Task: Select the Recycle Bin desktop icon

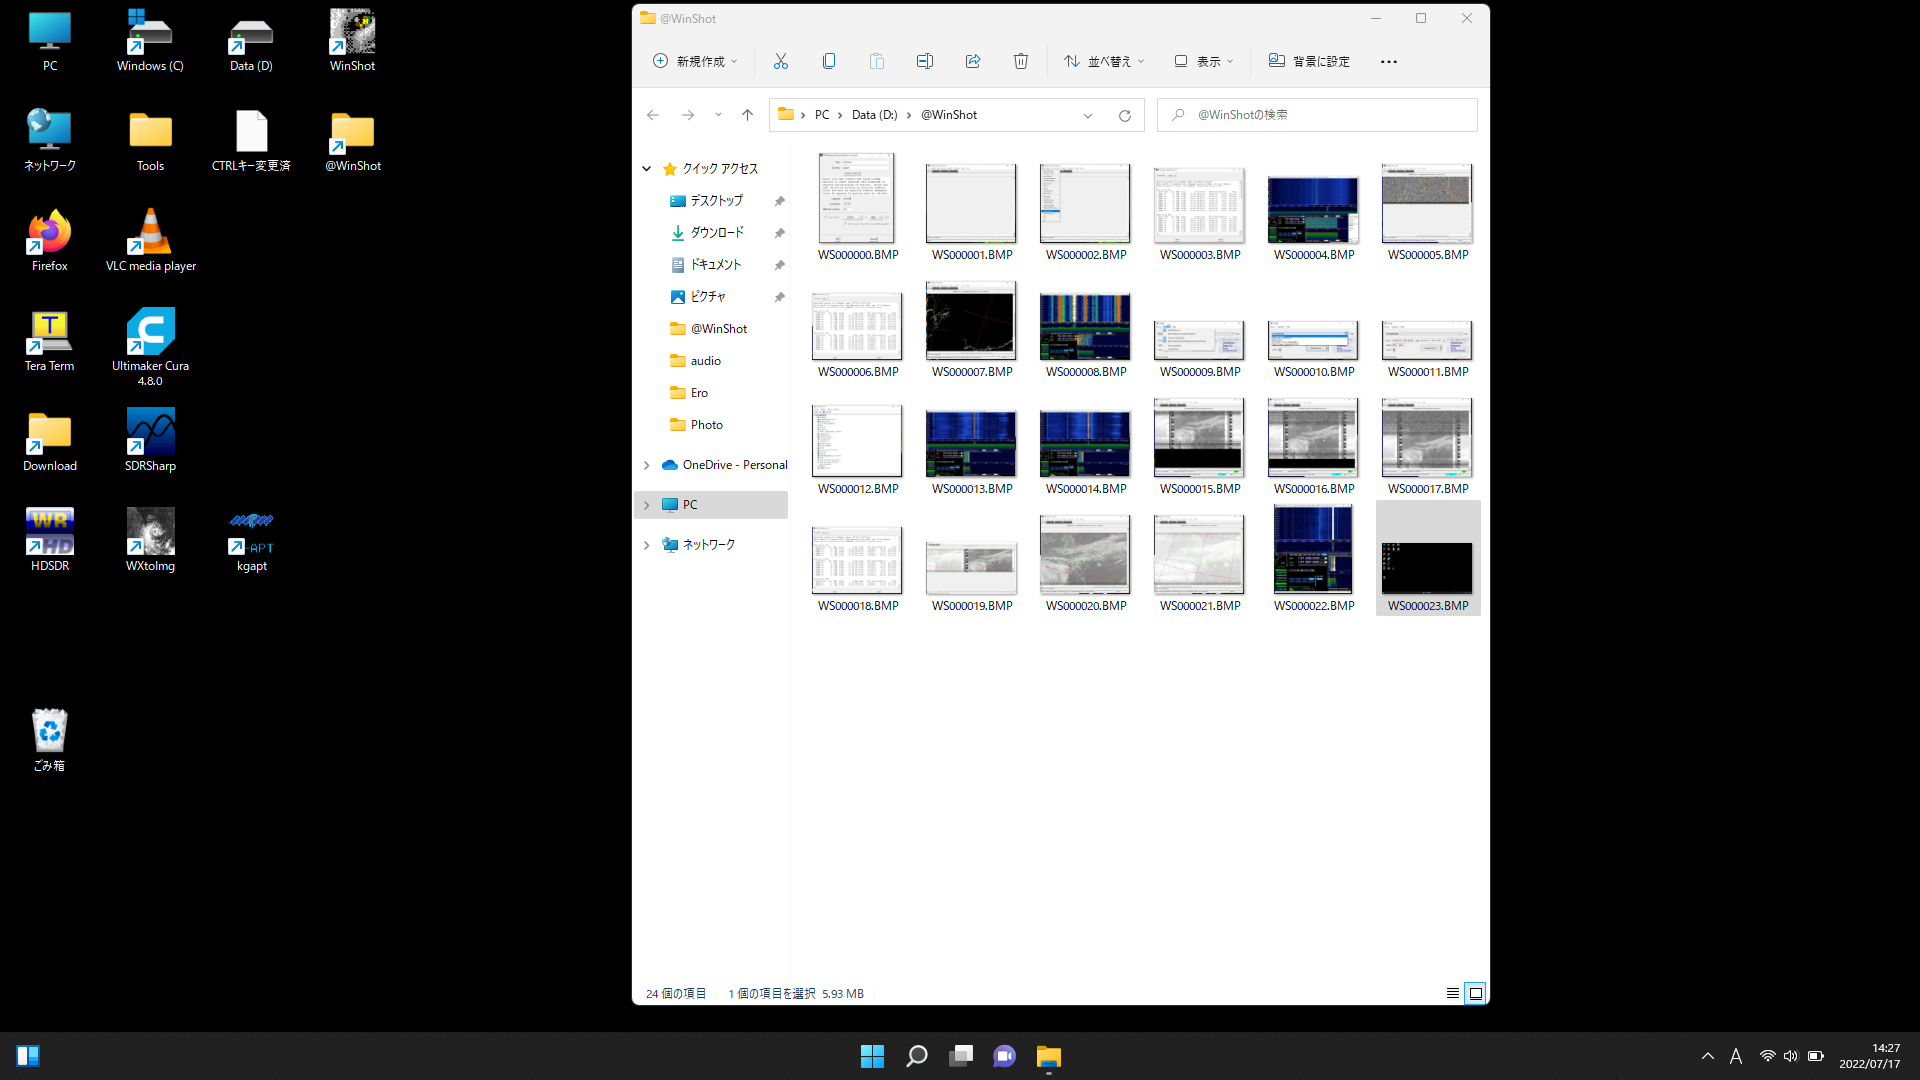Action: coord(50,740)
